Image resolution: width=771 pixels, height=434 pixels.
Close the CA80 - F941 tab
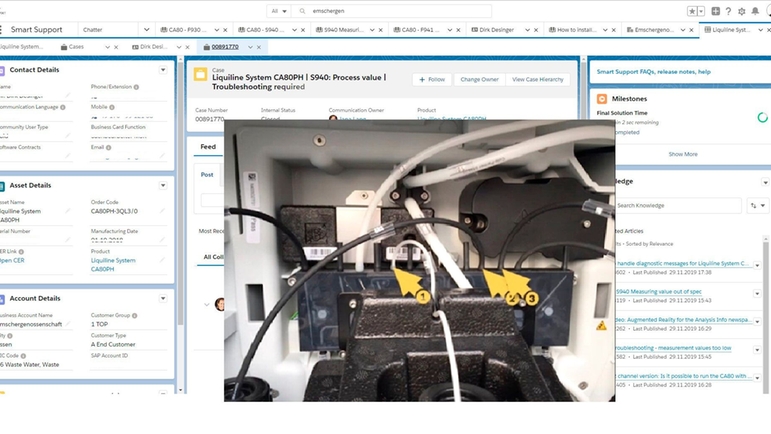pos(458,30)
